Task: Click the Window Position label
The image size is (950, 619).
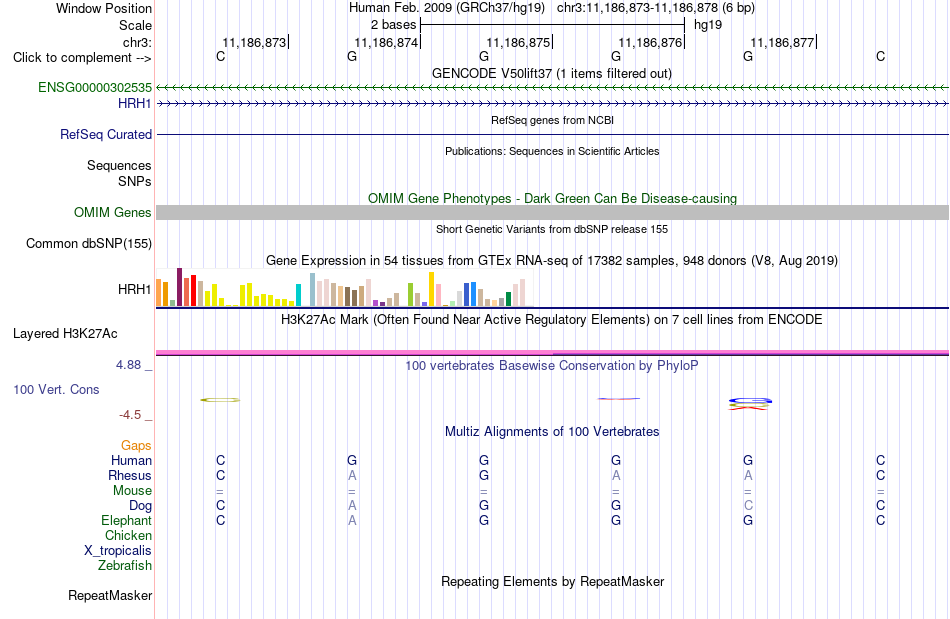Action: tap(104, 8)
